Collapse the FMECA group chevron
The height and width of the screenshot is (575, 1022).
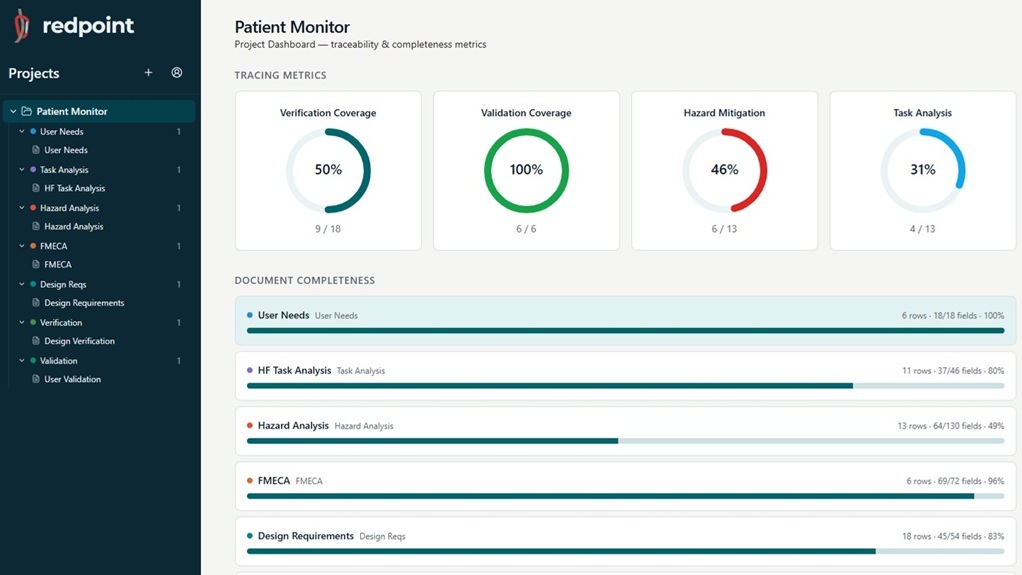[22, 246]
